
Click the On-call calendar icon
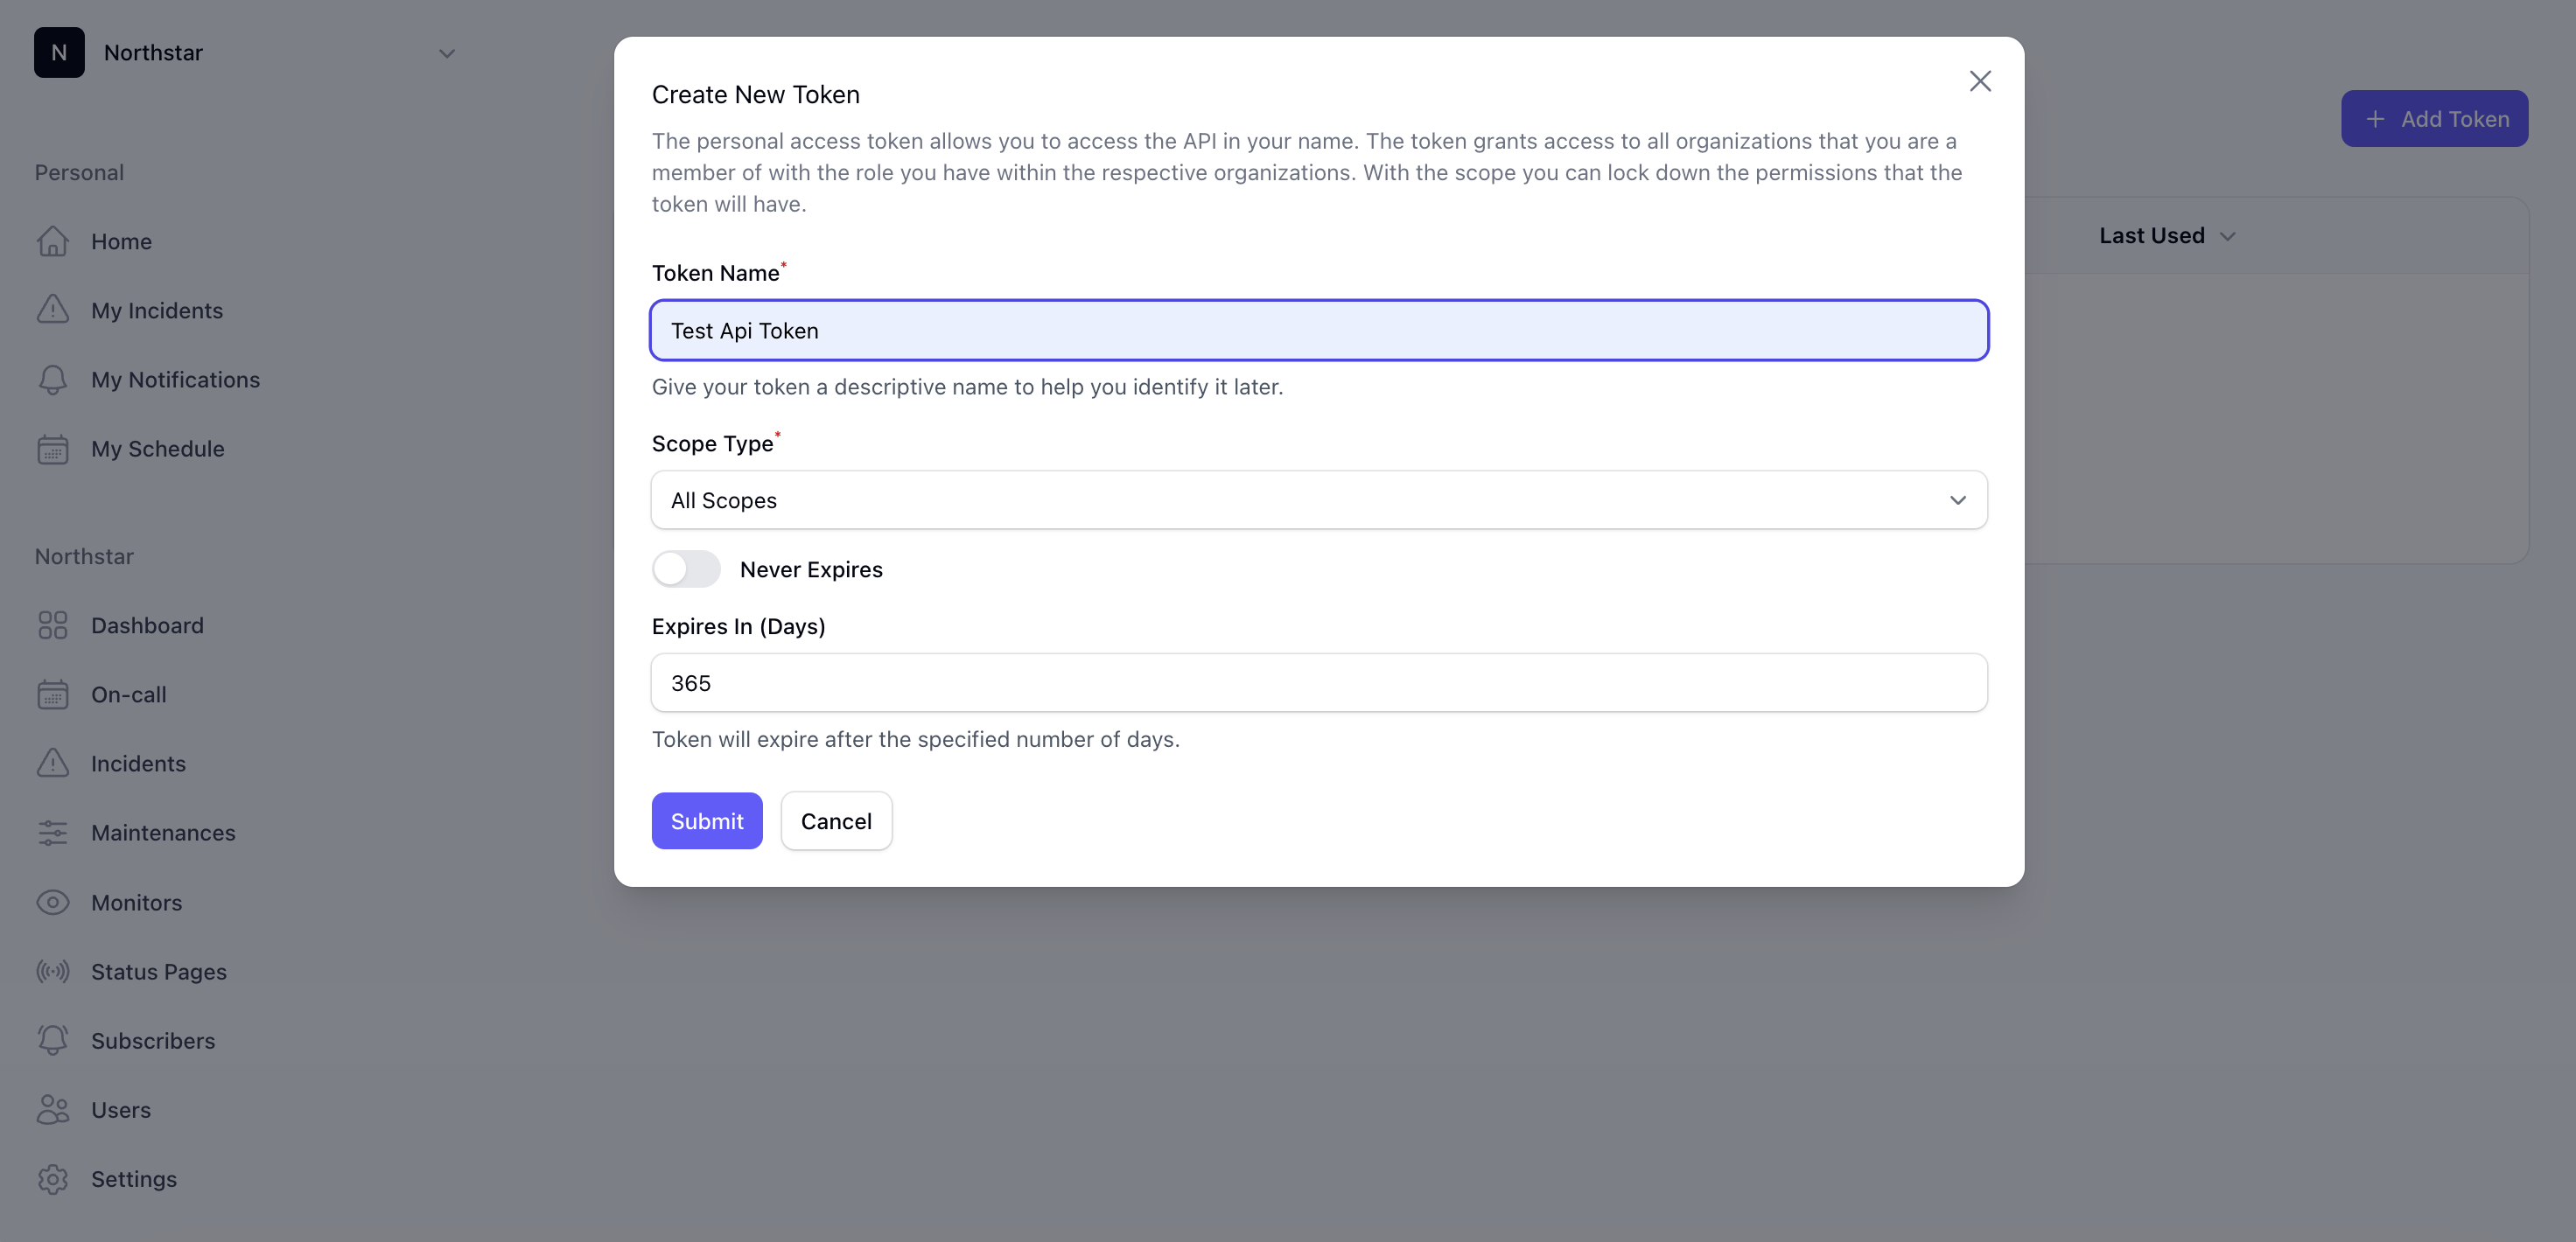coord(53,694)
